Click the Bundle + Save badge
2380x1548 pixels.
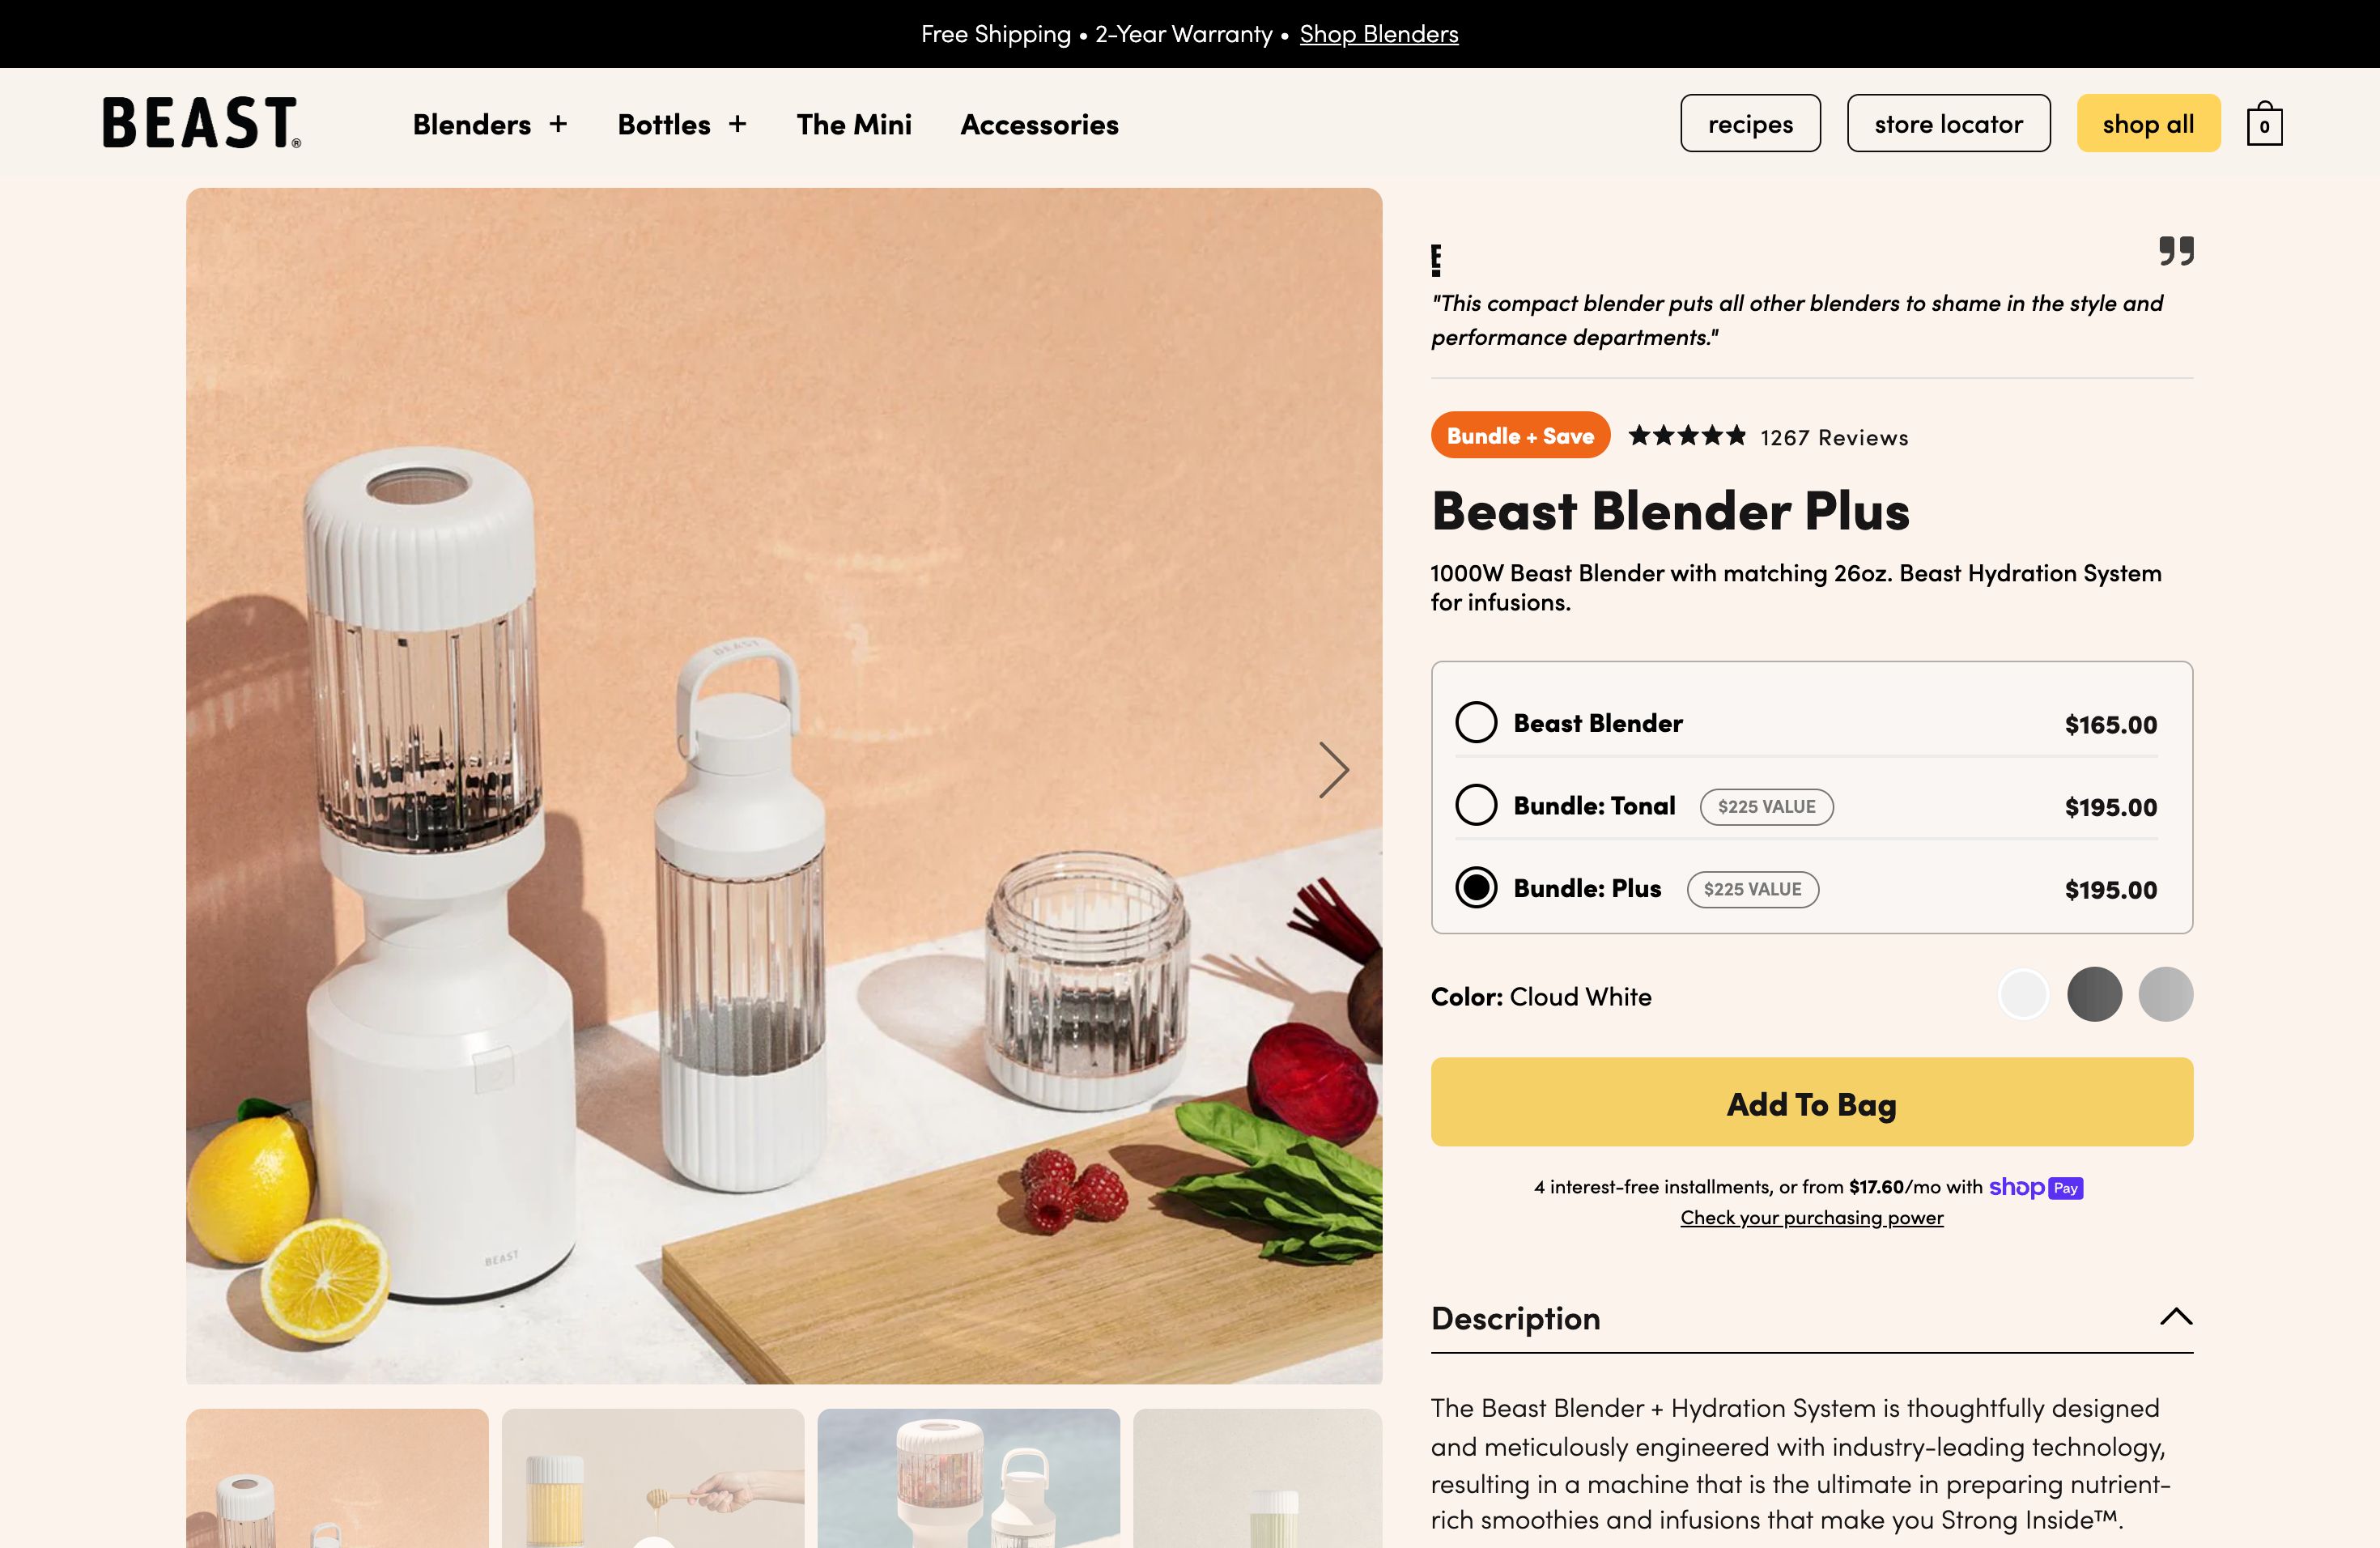[1520, 436]
